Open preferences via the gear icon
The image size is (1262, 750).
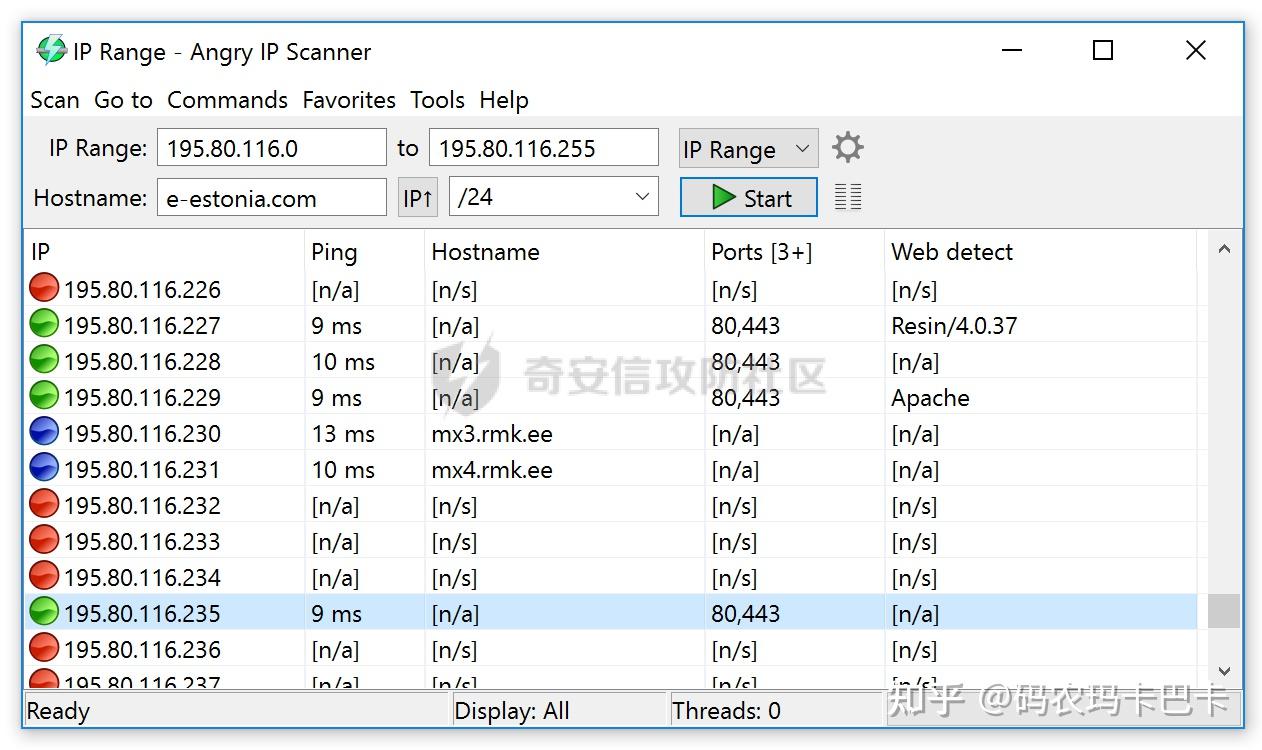click(847, 147)
